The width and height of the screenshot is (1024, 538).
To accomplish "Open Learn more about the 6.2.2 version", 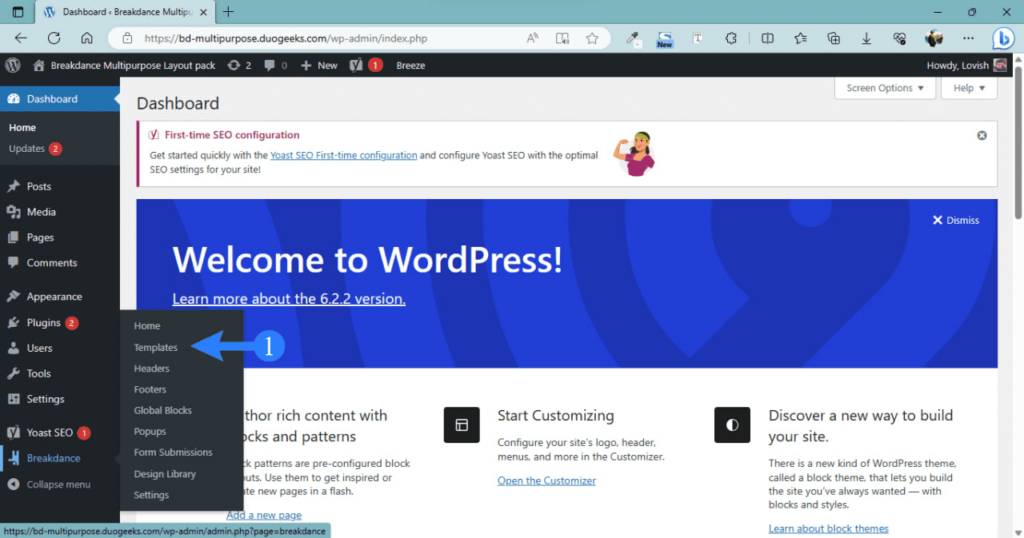I will coord(289,299).
